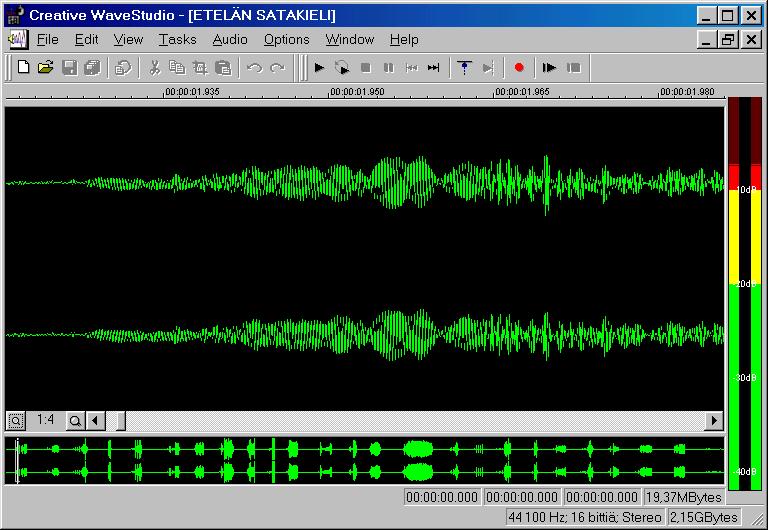
Task: Click the horizontal scrollbar right arrow
Action: pyautogui.click(x=714, y=420)
